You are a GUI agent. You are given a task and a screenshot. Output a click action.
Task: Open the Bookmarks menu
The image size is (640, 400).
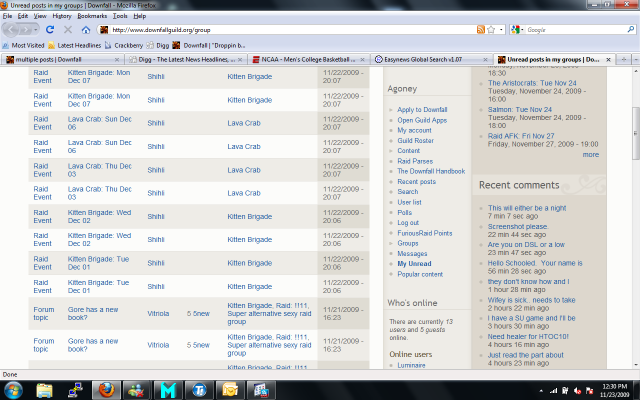(x=92, y=16)
